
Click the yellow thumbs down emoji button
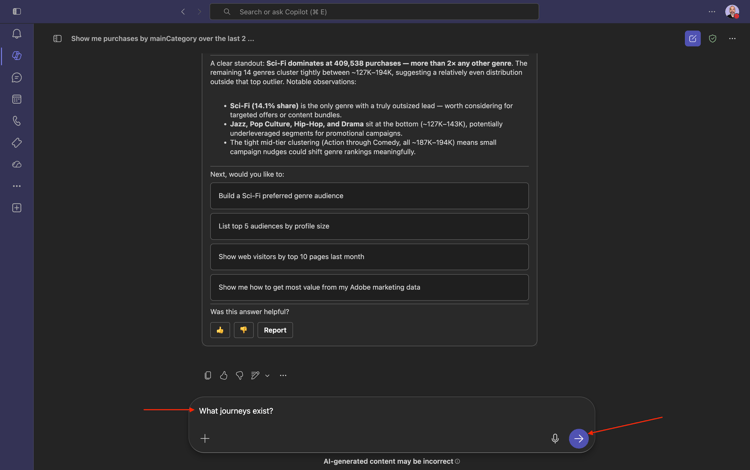(243, 330)
